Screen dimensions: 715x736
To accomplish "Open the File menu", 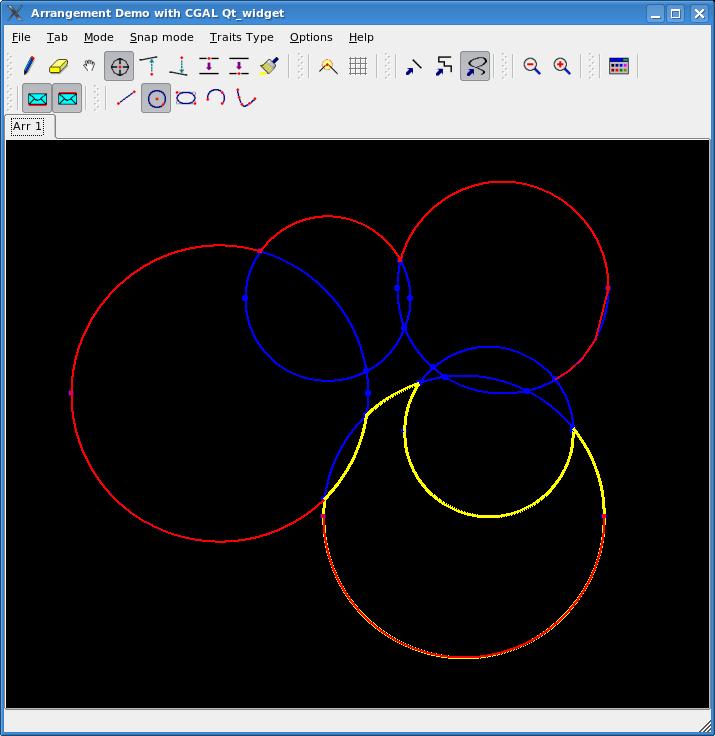I will point(21,37).
